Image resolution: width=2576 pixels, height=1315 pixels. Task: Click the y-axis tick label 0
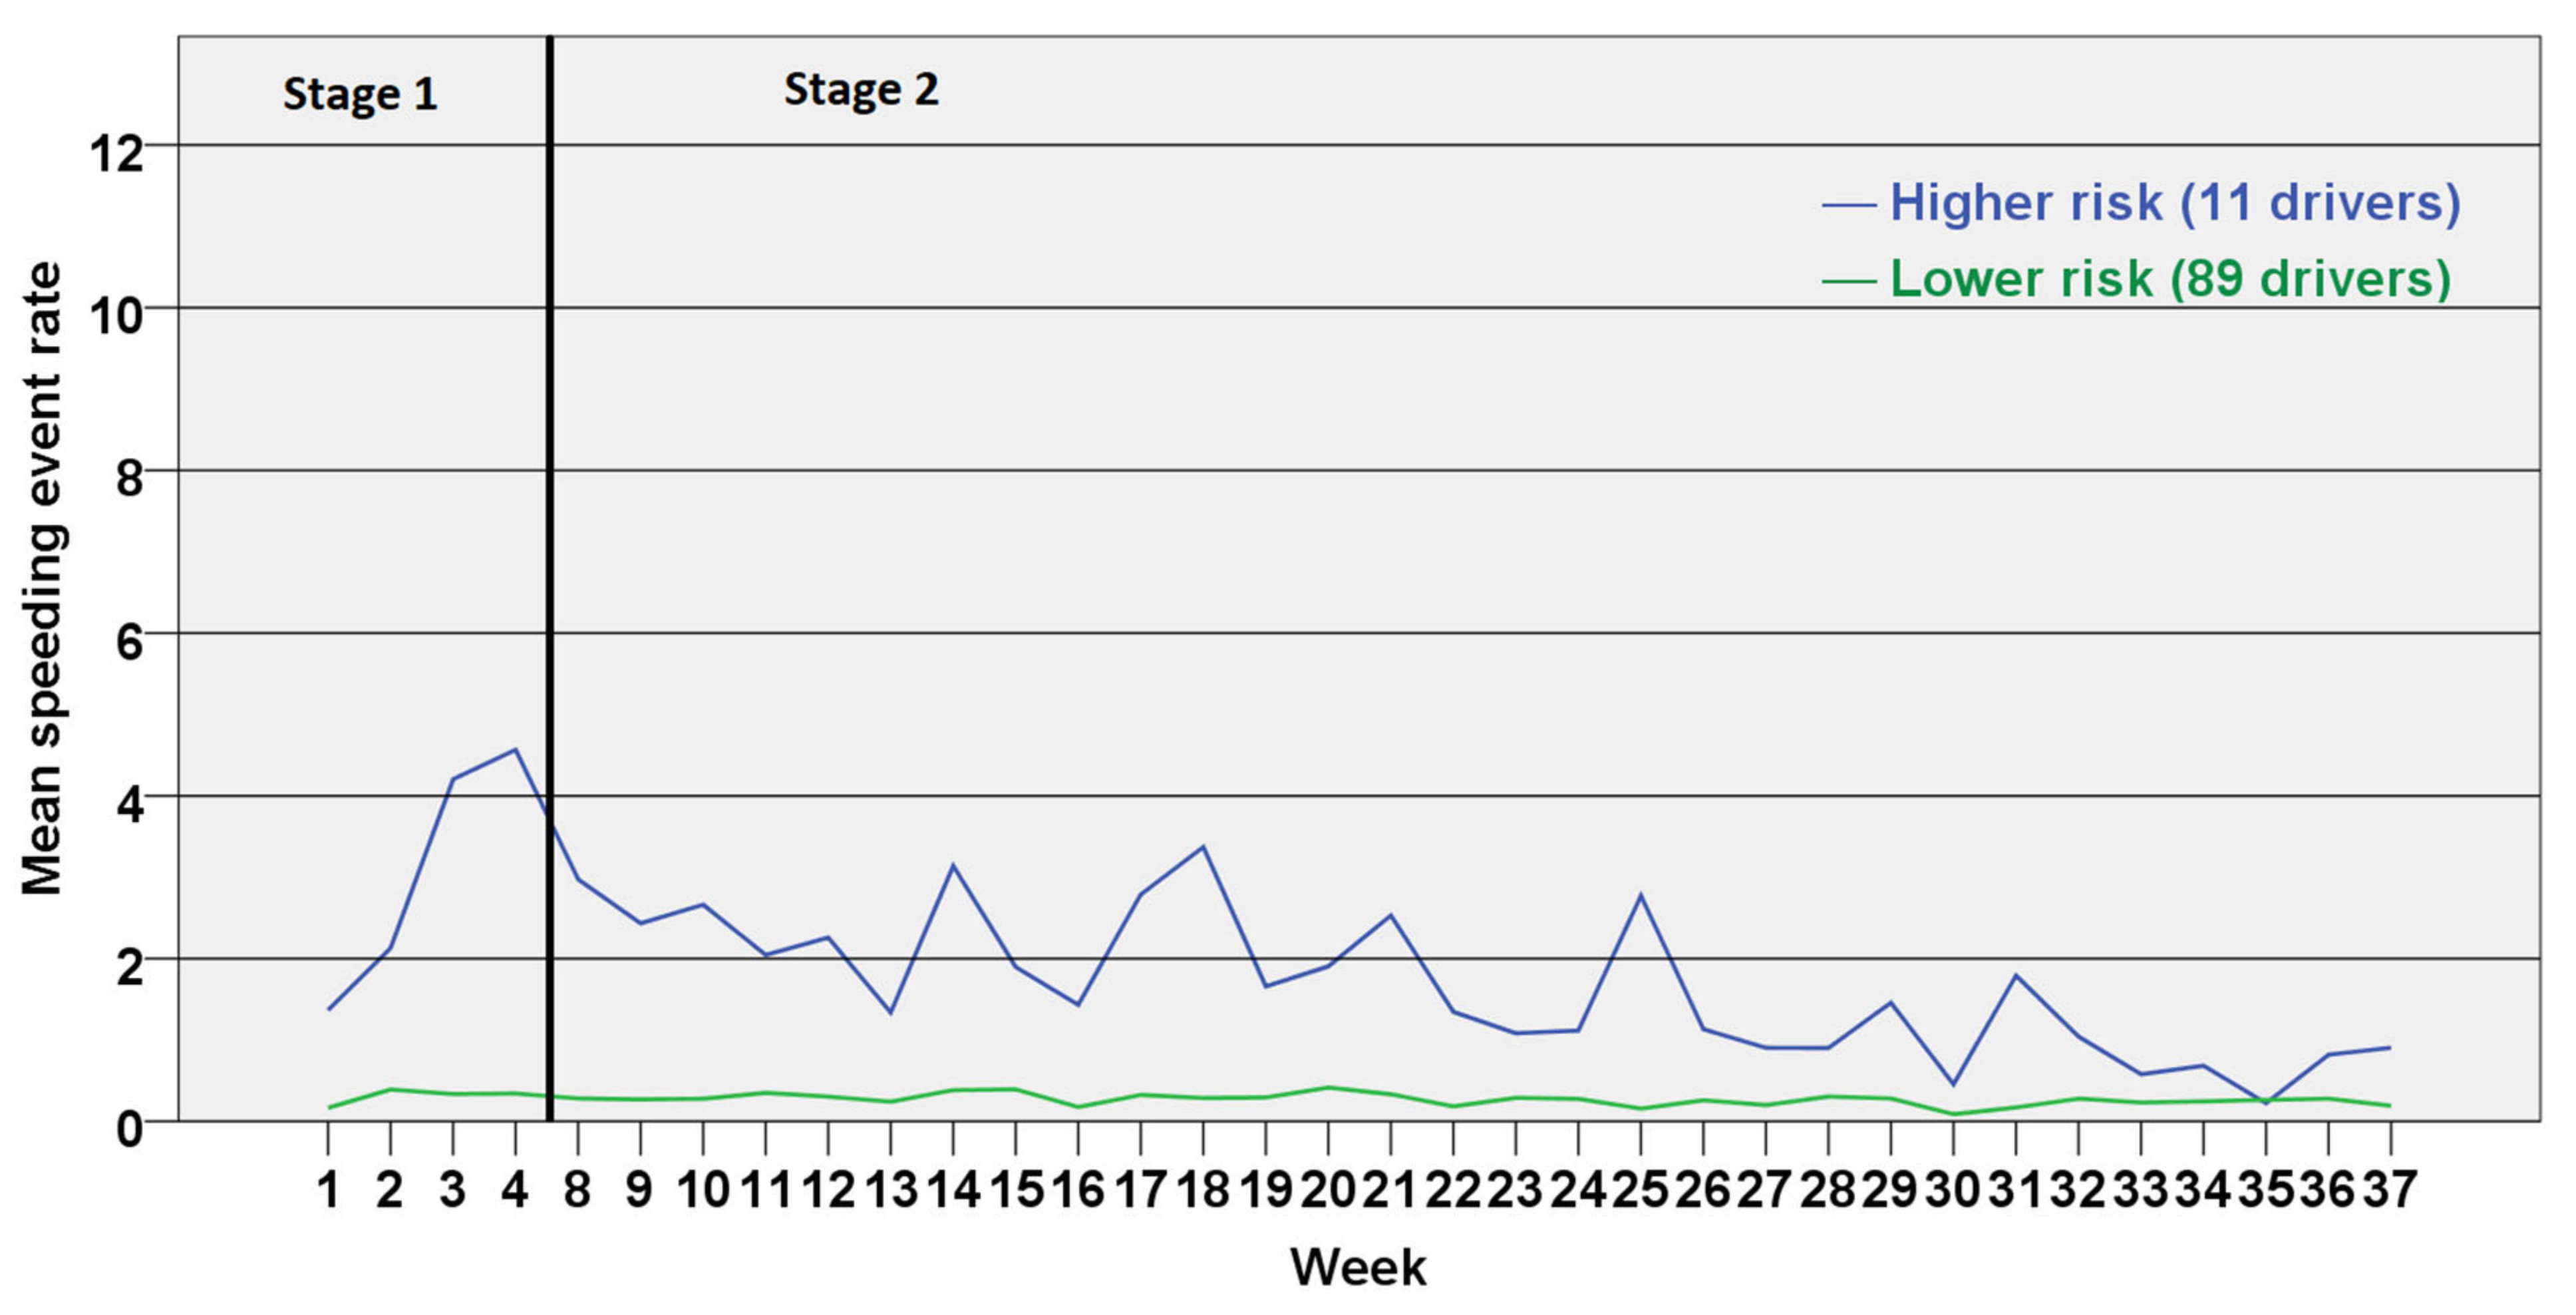[x=129, y=1130]
